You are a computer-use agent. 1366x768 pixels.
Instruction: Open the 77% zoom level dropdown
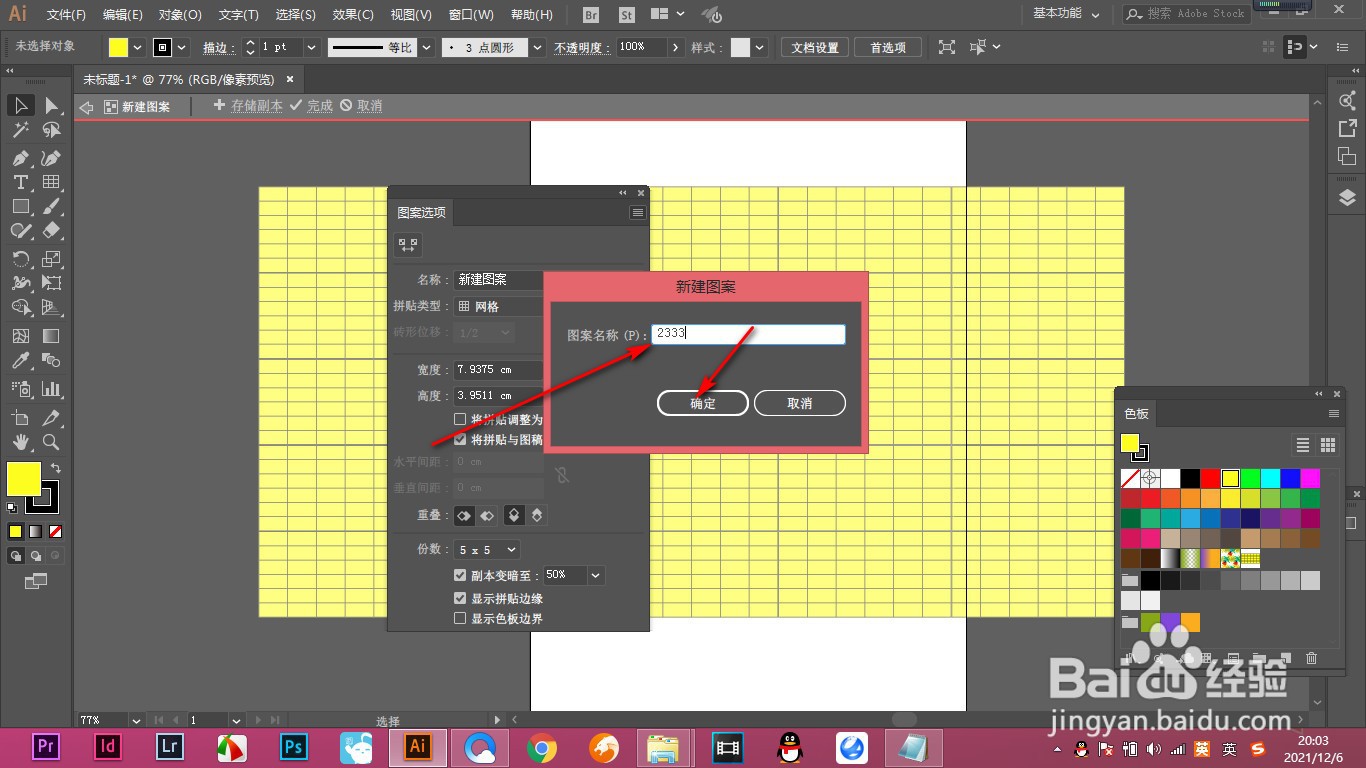(135, 720)
